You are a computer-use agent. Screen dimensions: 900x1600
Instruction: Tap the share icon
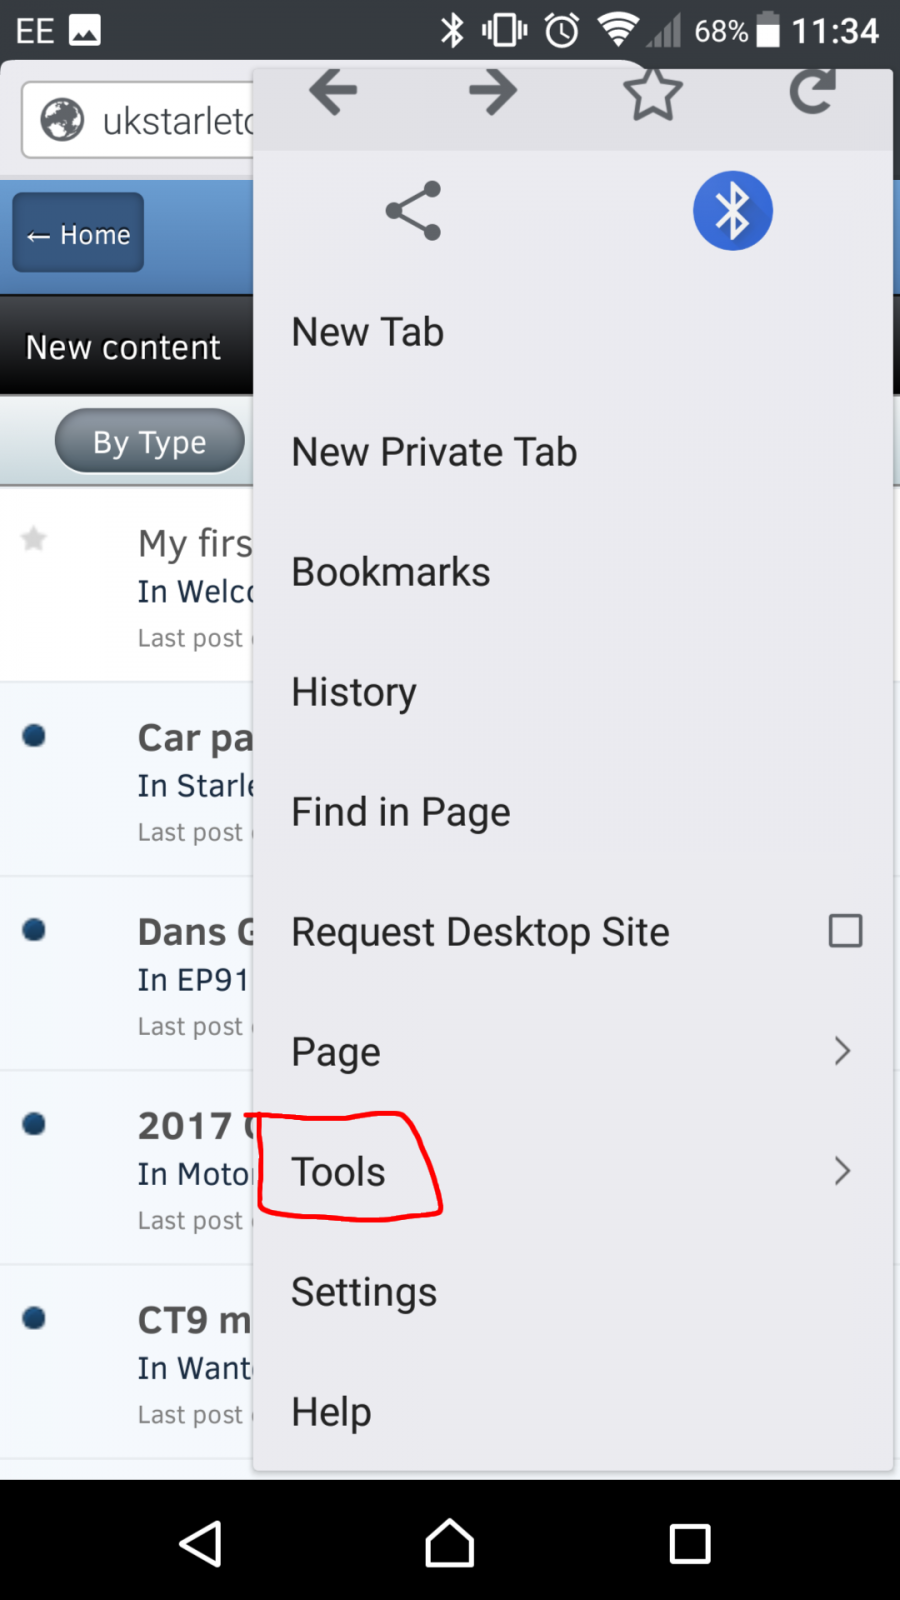pyautogui.click(x=413, y=211)
